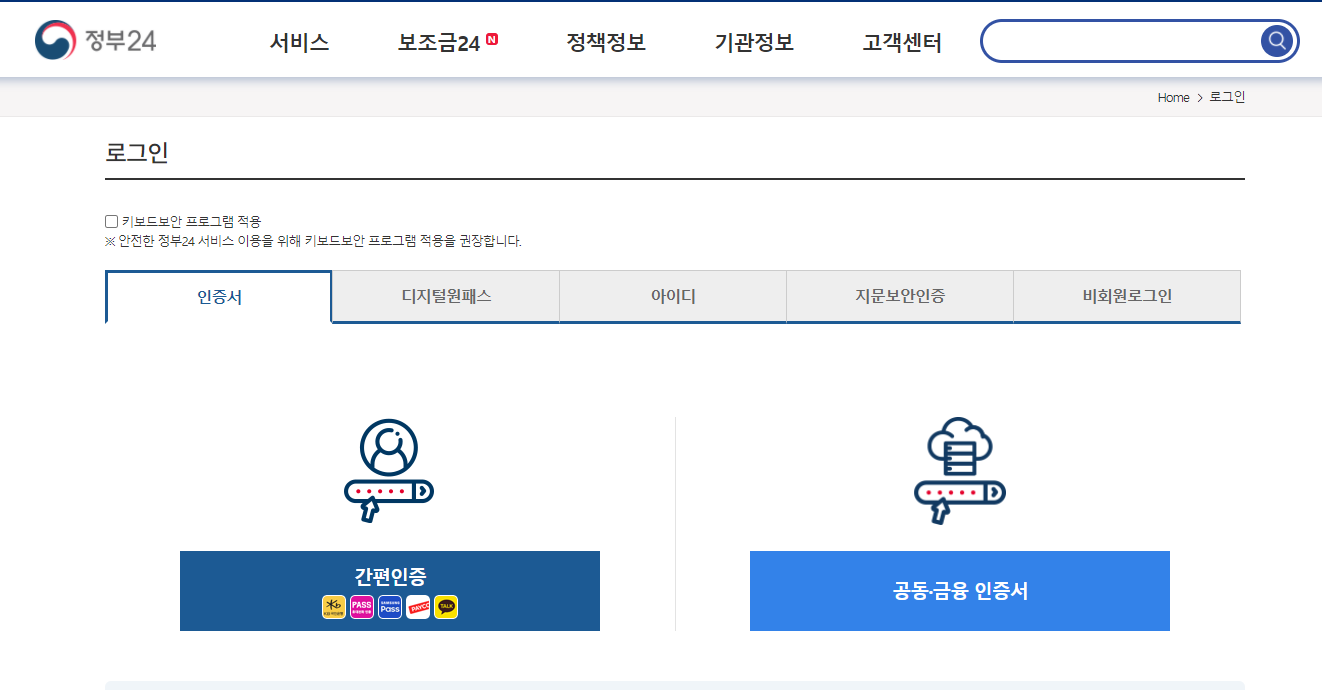Open the 정책정보 menu
1322x690 pixels.
606,42
